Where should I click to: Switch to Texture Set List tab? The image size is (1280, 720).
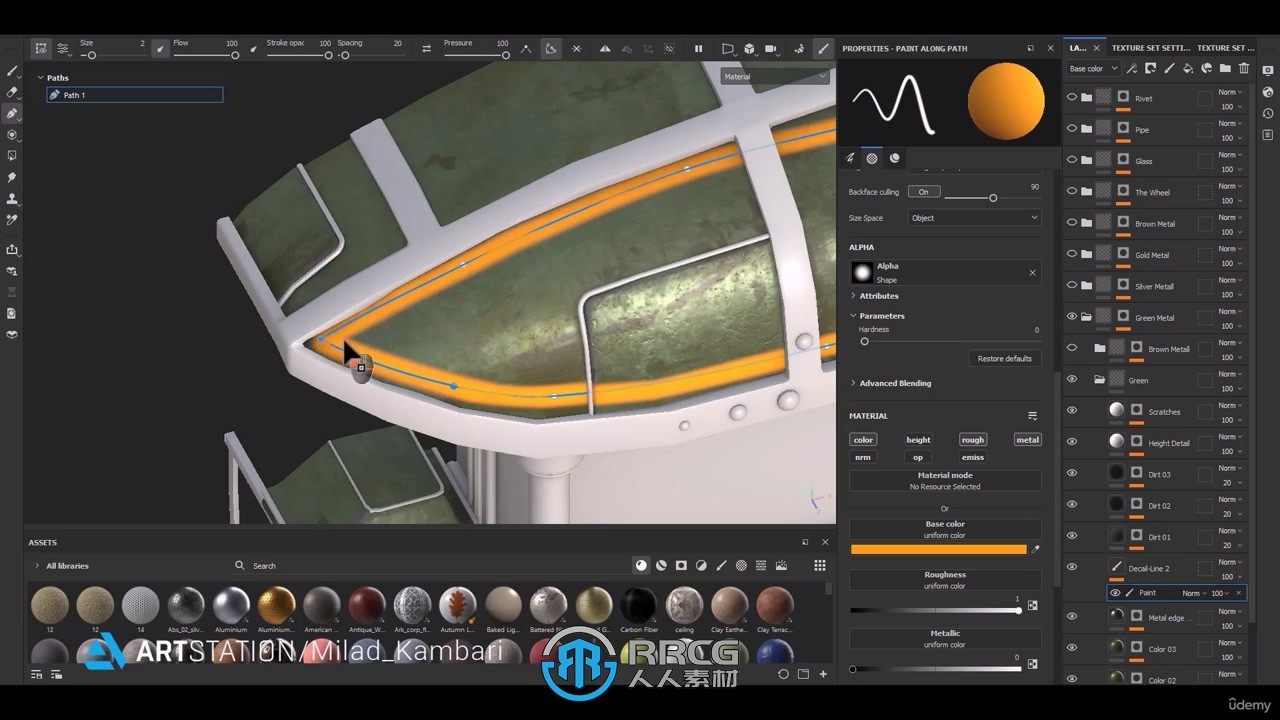(x=1225, y=48)
